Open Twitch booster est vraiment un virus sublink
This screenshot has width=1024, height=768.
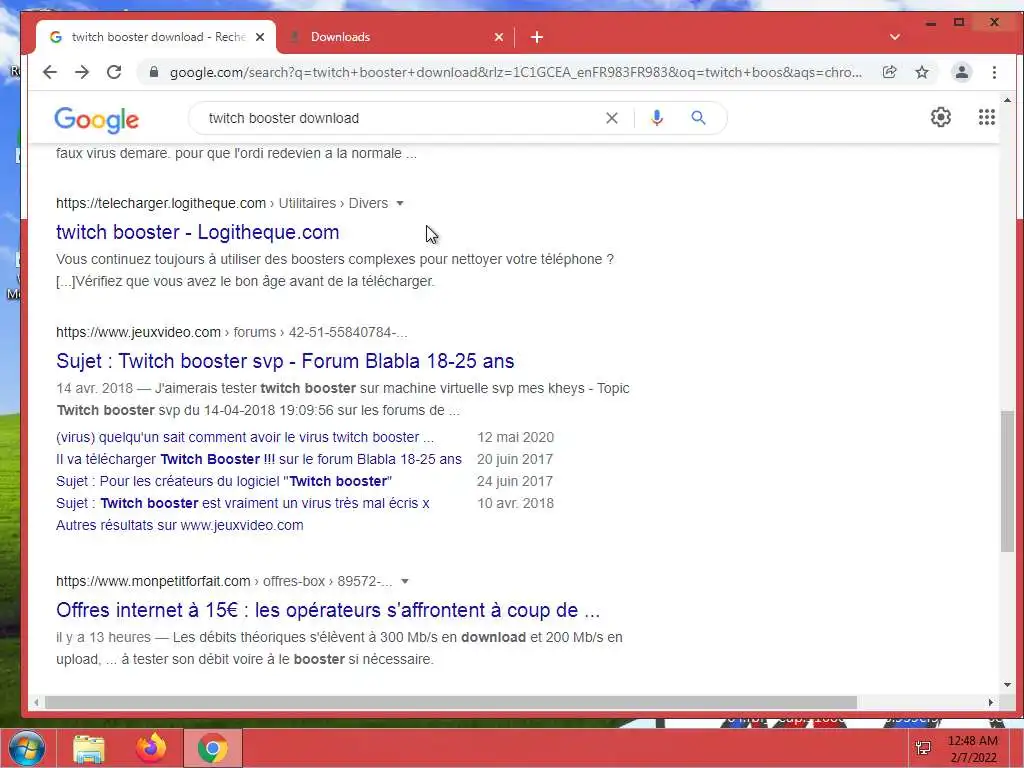tap(243, 504)
